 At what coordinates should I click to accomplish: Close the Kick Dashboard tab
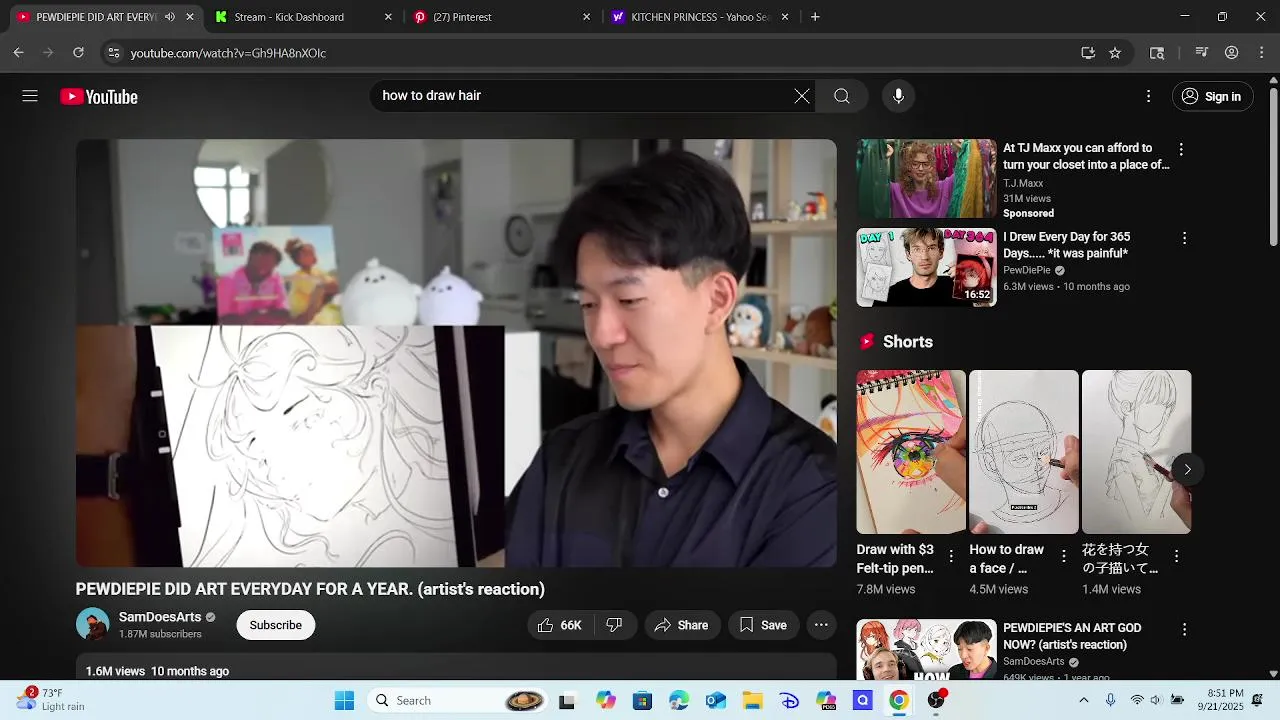(x=388, y=17)
